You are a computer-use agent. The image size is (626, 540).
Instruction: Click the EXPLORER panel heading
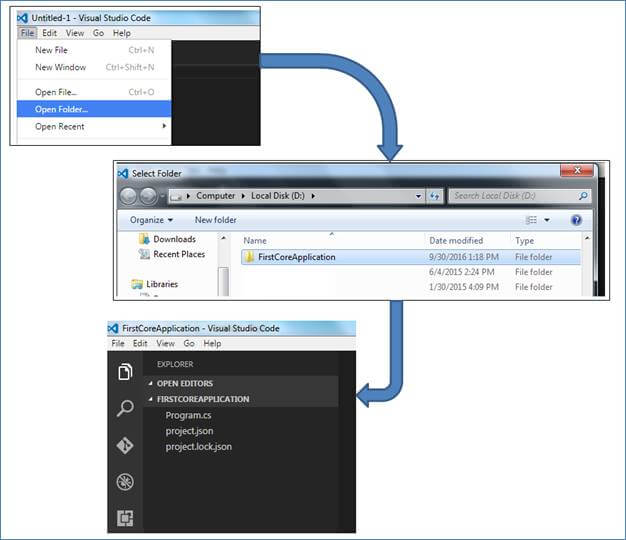[175, 364]
